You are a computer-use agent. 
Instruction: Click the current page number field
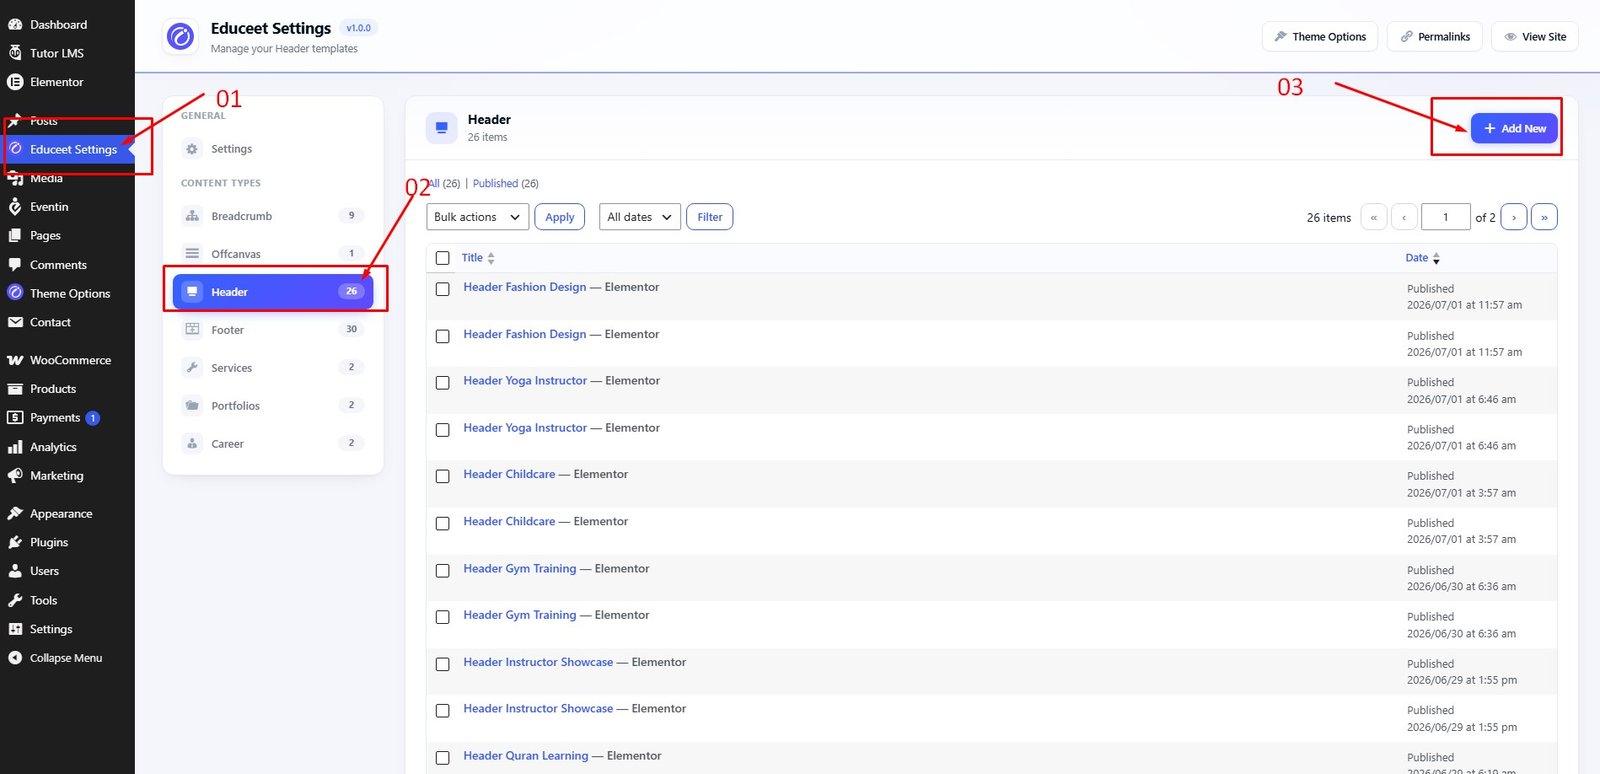pyautogui.click(x=1445, y=217)
